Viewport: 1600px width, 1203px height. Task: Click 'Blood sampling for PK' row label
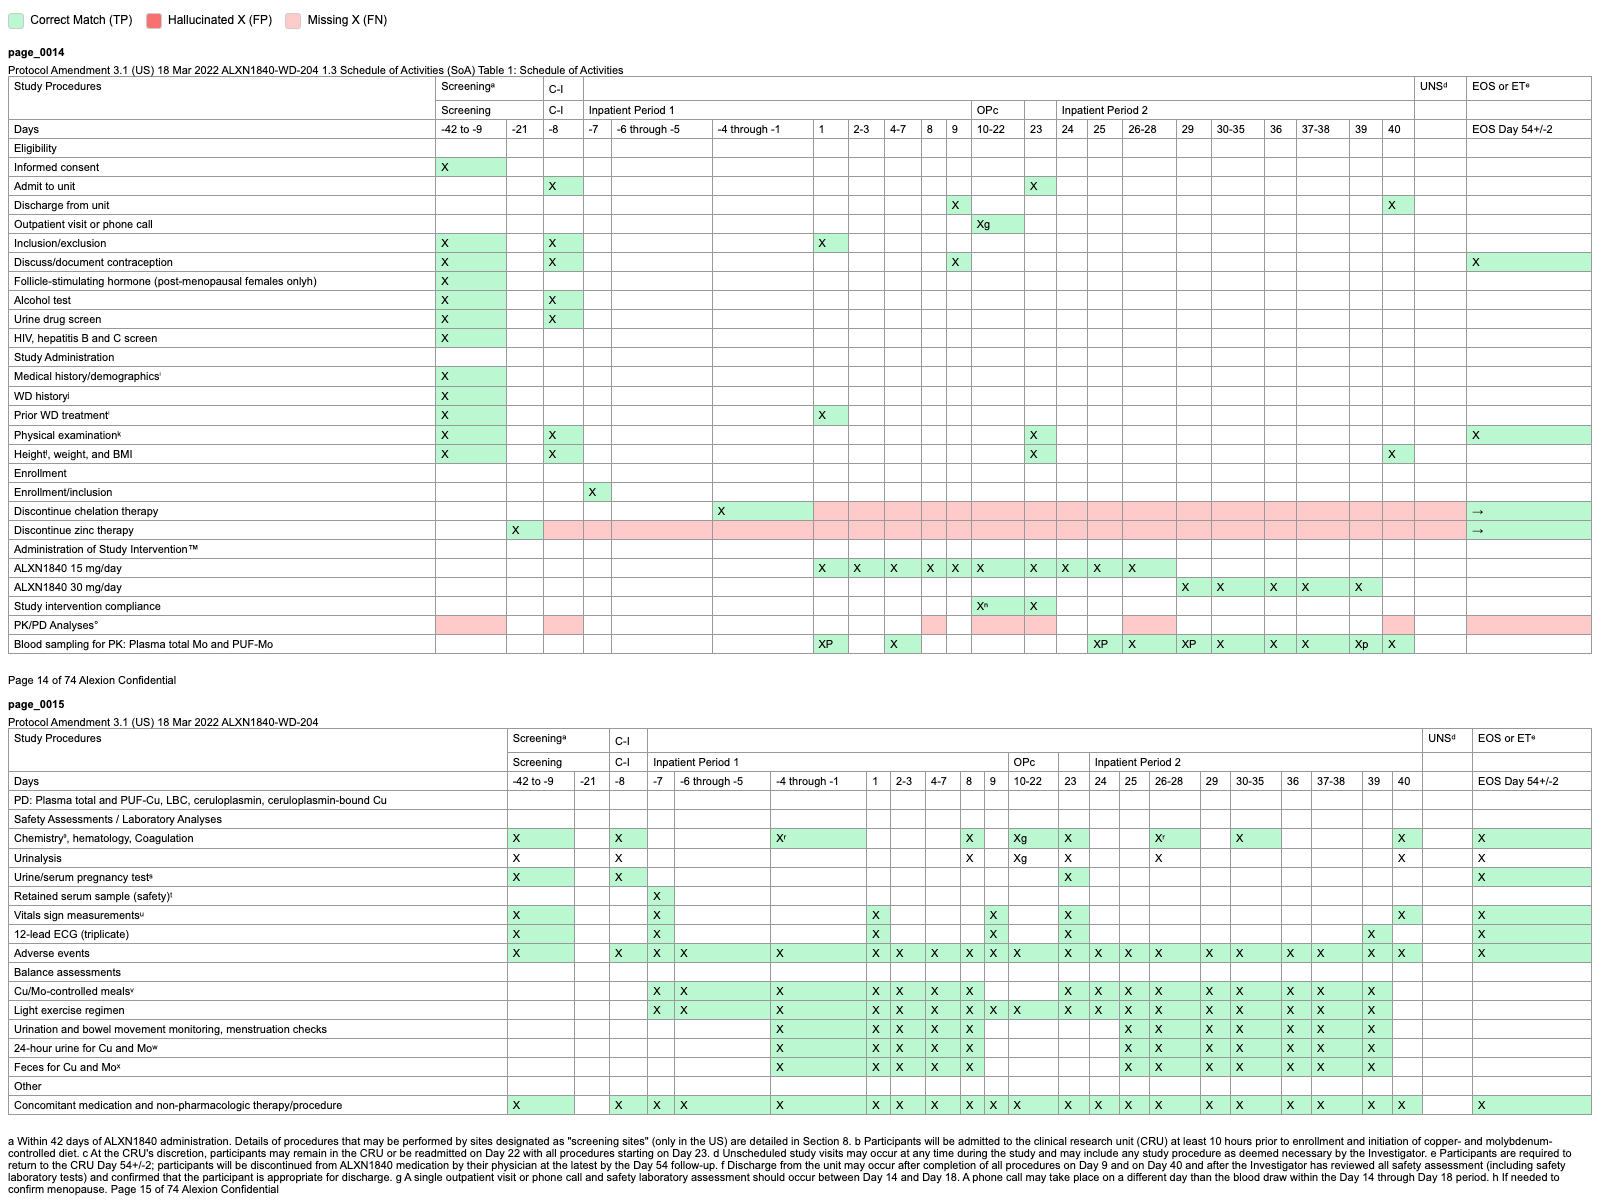[143, 644]
